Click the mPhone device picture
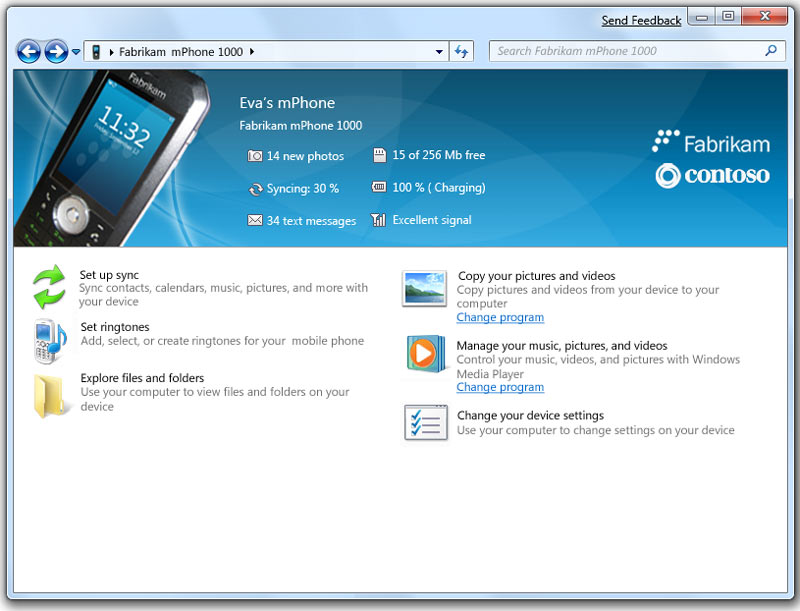This screenshot has height=611, width=800. pyautogui.click(x=110, y=158)
